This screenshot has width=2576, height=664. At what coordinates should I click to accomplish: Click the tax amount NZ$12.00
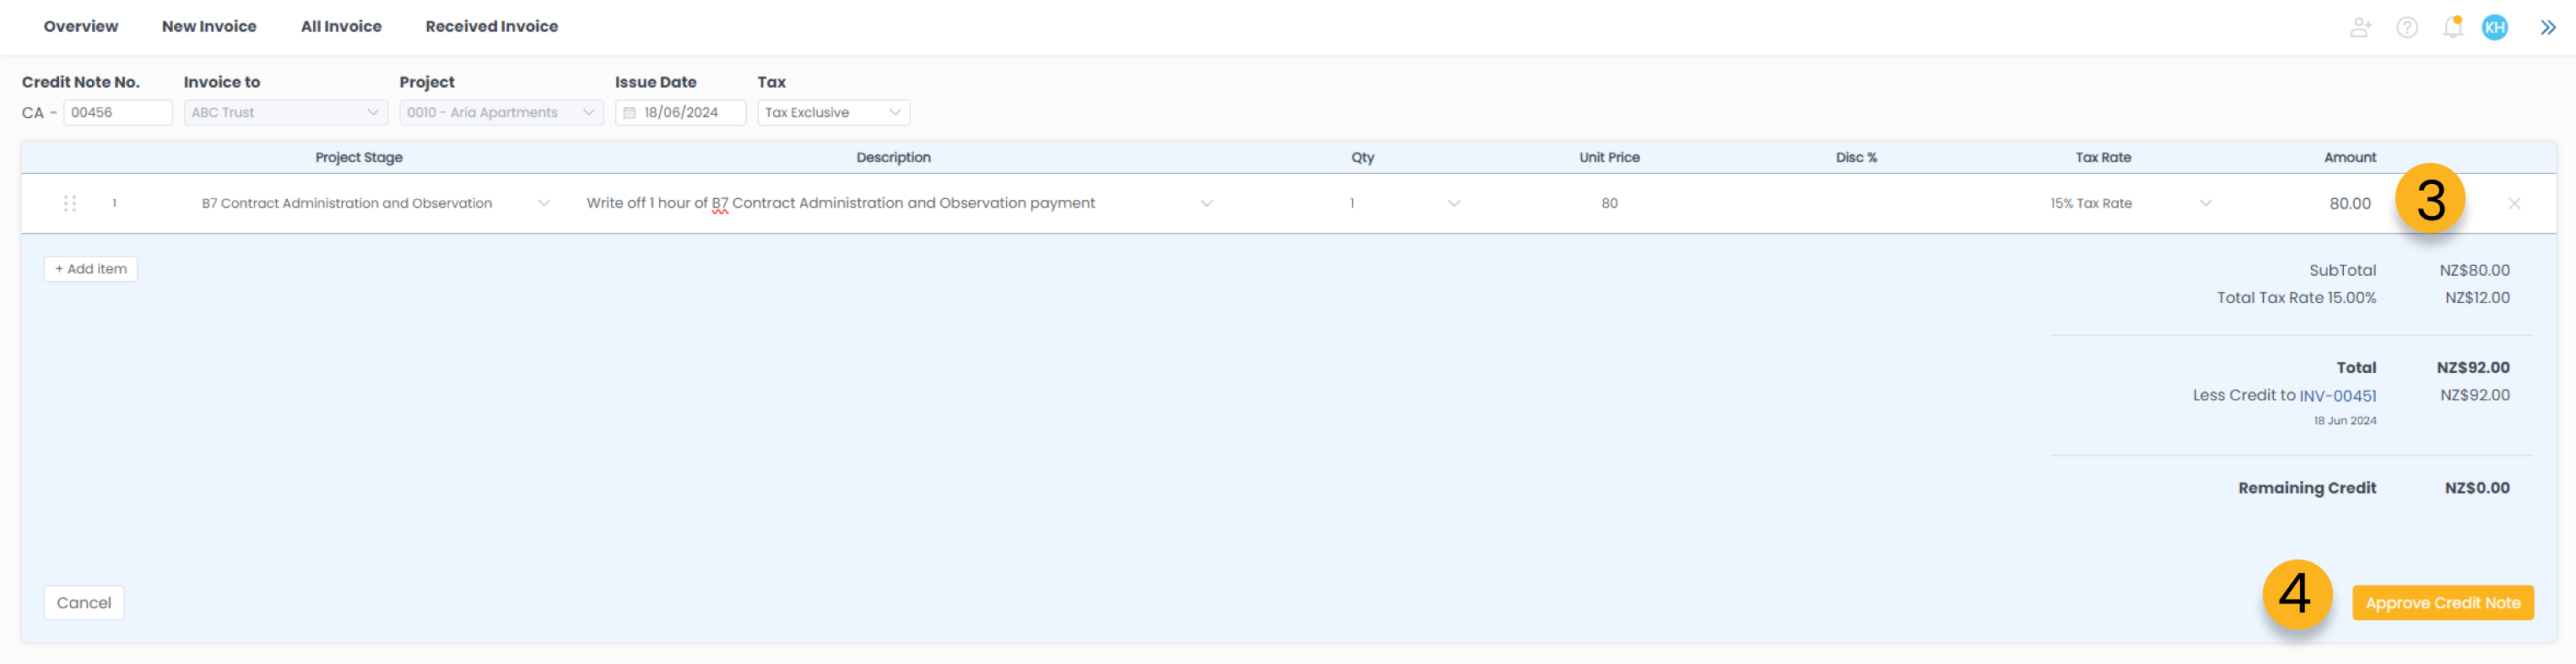click(2477, 297)
